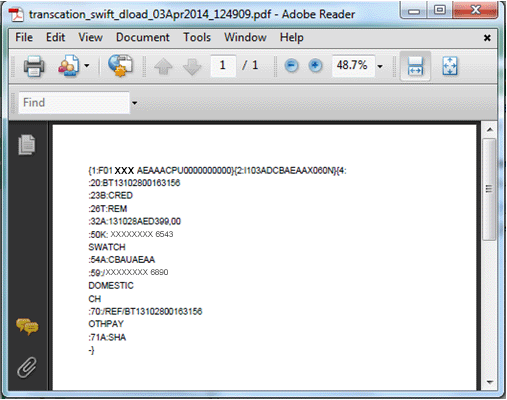Viewport: 507px width, 400px height.
Task: Open the Find options dropdown arrow
Action: (x=135, y=103)
